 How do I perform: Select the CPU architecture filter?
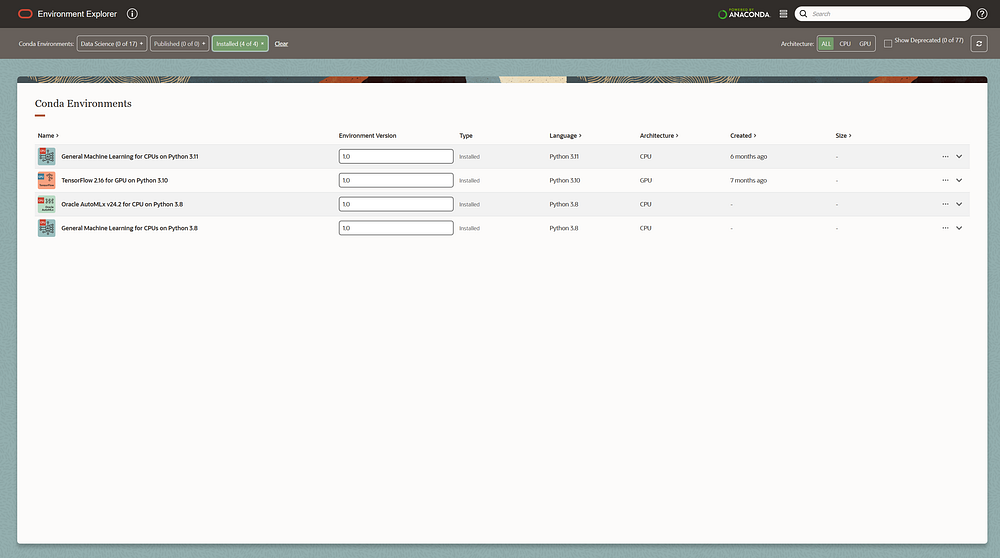[x=845, y=43]
